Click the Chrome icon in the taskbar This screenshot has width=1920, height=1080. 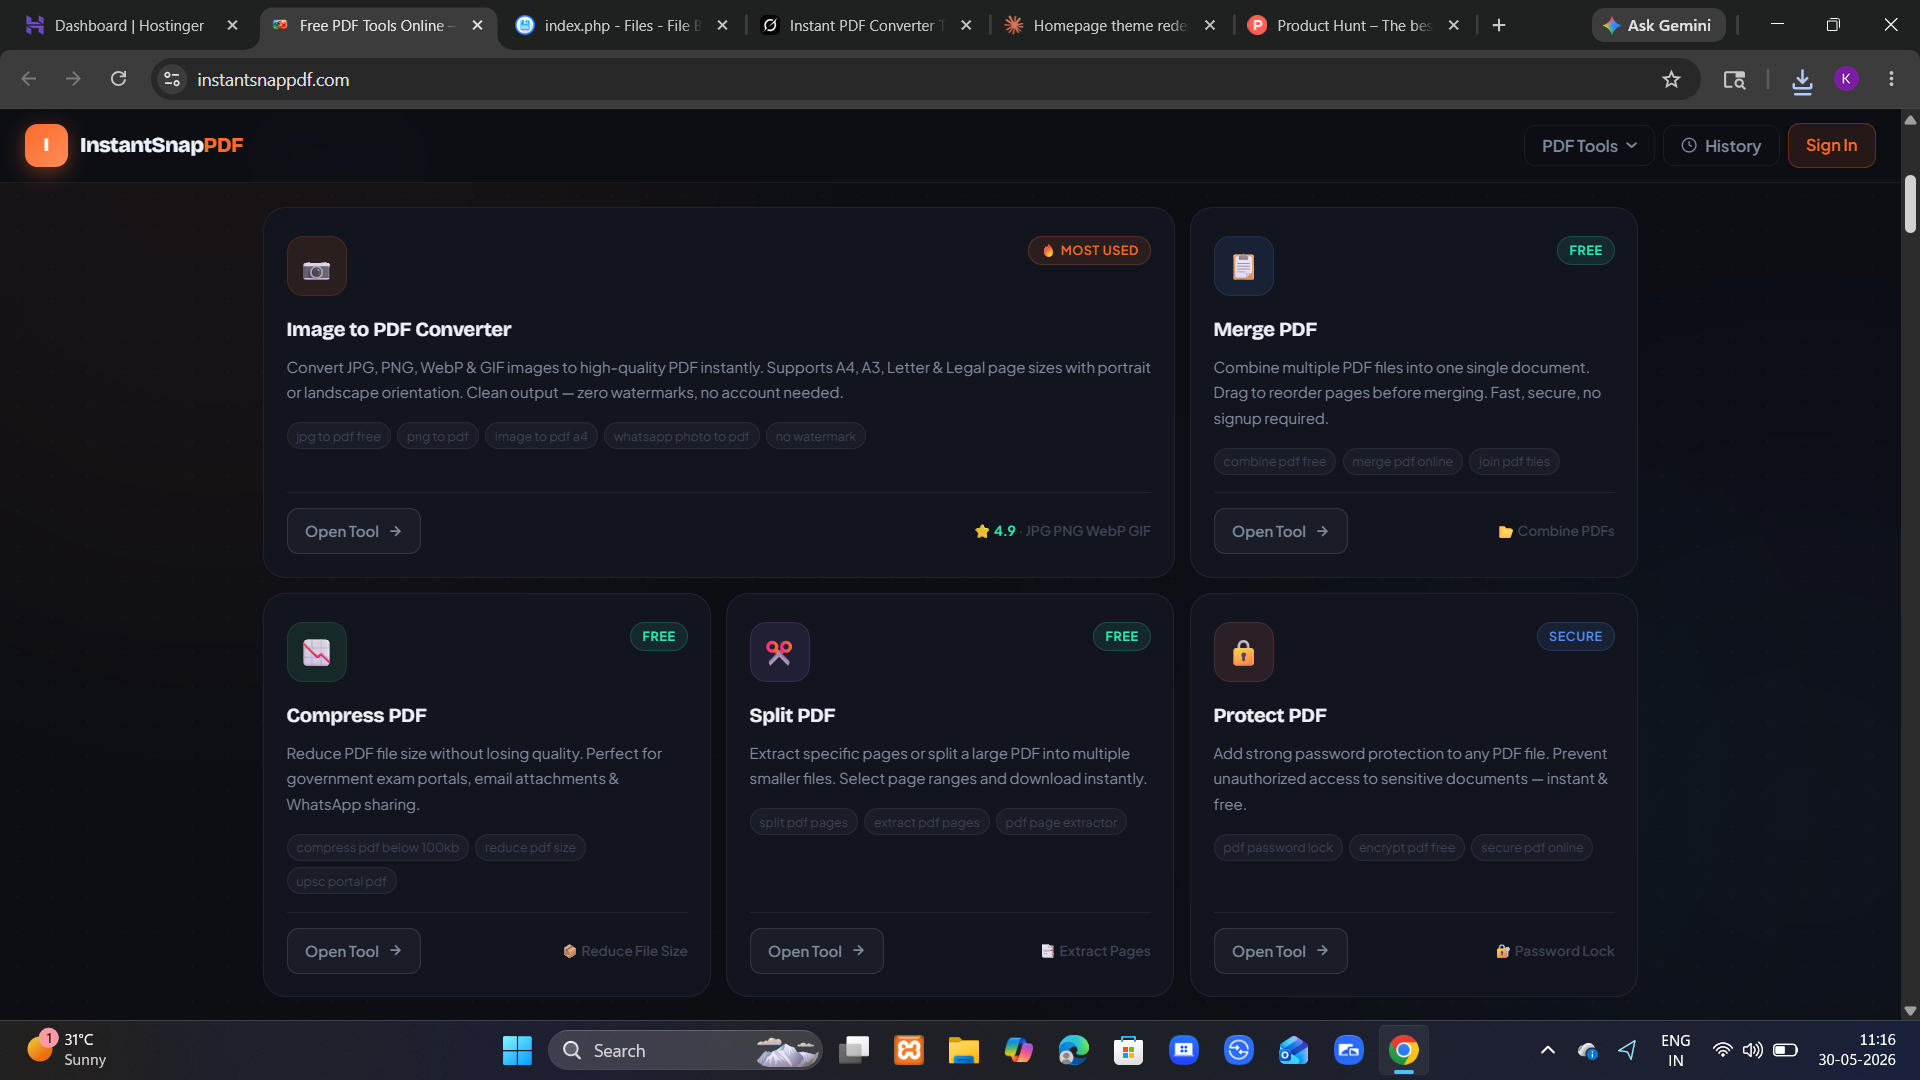coord(1404,1050)
